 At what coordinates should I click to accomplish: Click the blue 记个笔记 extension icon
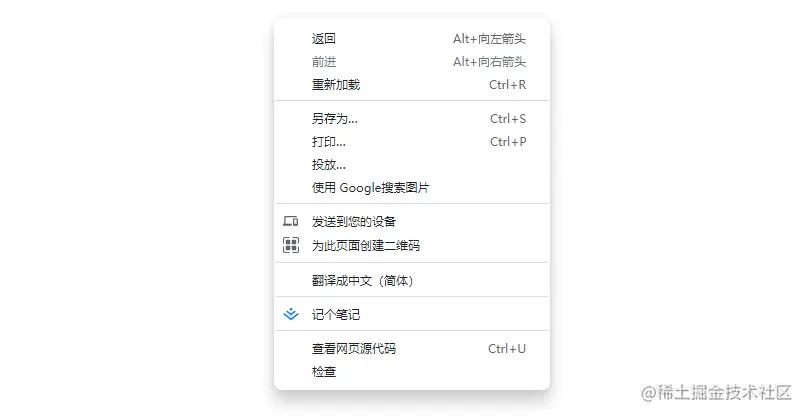[291, 314]
